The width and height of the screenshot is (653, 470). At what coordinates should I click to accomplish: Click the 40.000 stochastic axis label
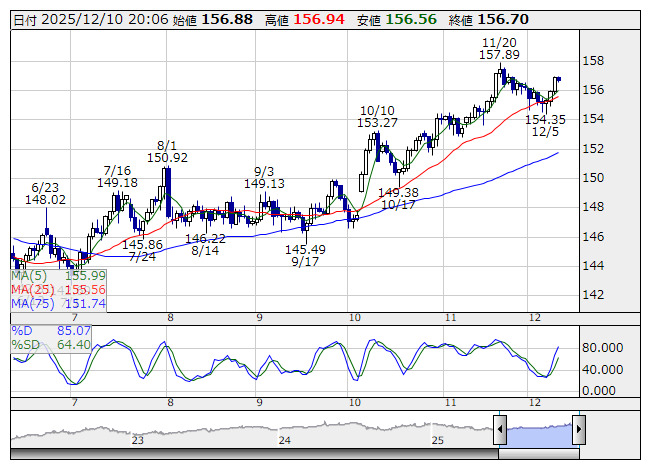[x=603, y=370]
